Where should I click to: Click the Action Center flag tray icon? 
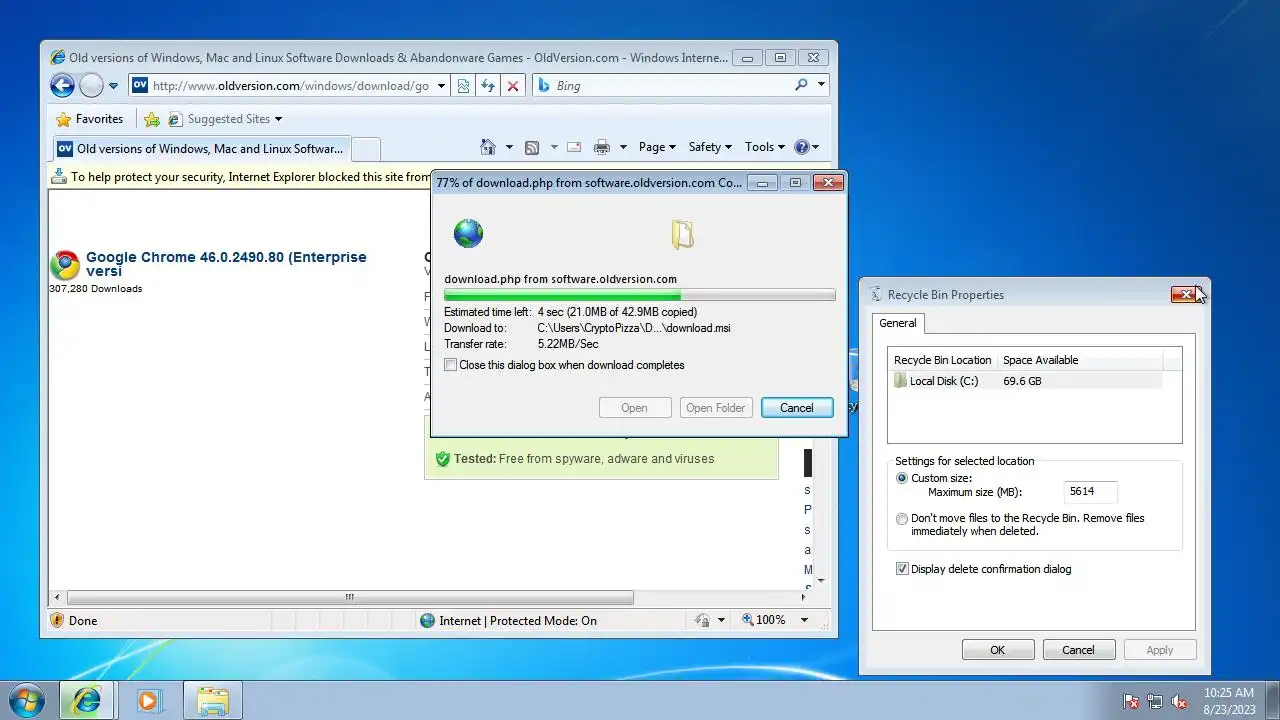1131,701
